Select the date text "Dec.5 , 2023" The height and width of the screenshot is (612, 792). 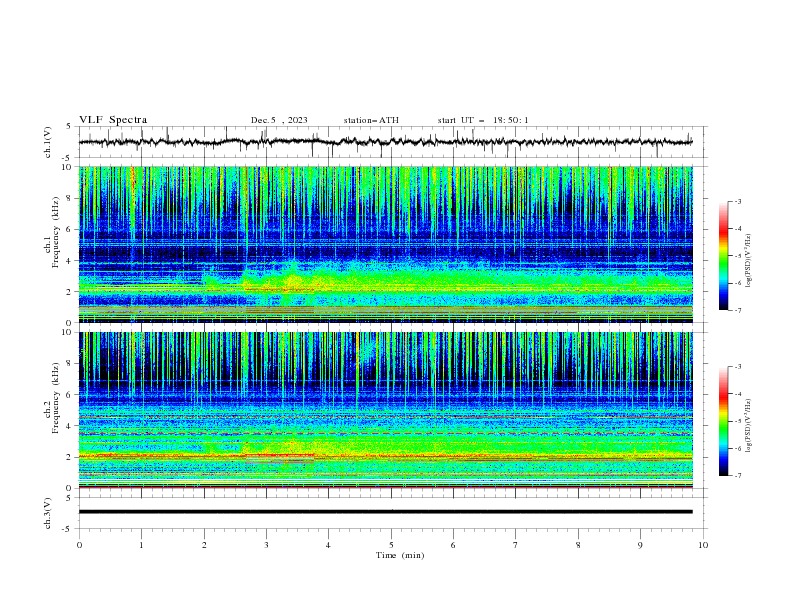279,120
